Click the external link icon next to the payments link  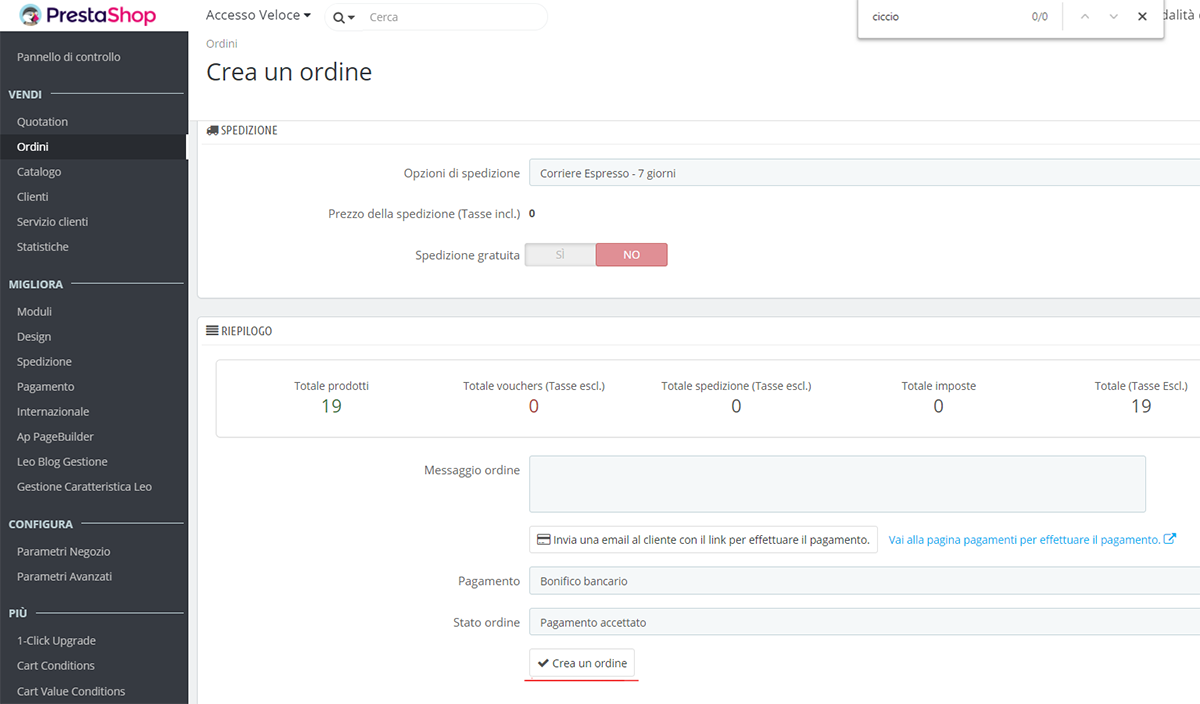1170,538
